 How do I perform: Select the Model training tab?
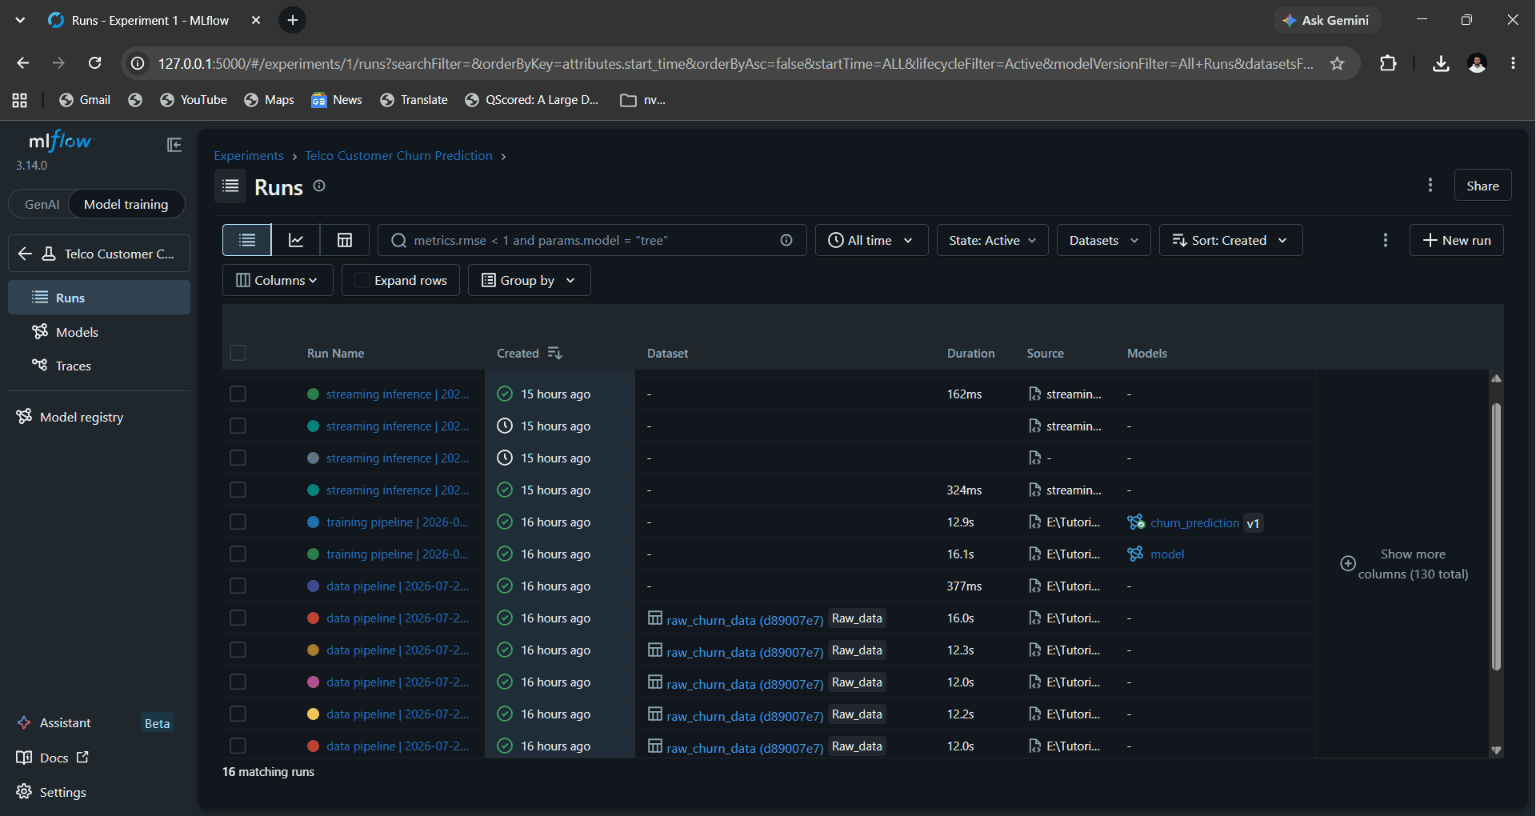pos(126,204)
